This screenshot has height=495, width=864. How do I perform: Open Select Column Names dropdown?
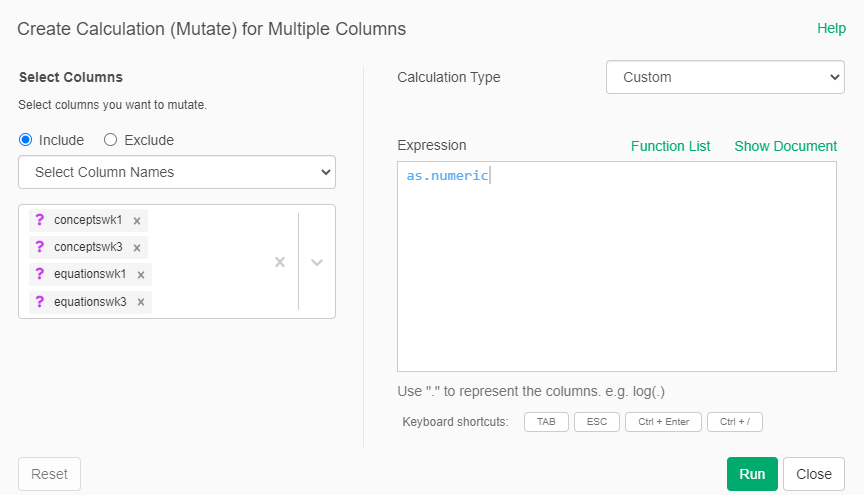pyautogui.click(x=177, y=172)
